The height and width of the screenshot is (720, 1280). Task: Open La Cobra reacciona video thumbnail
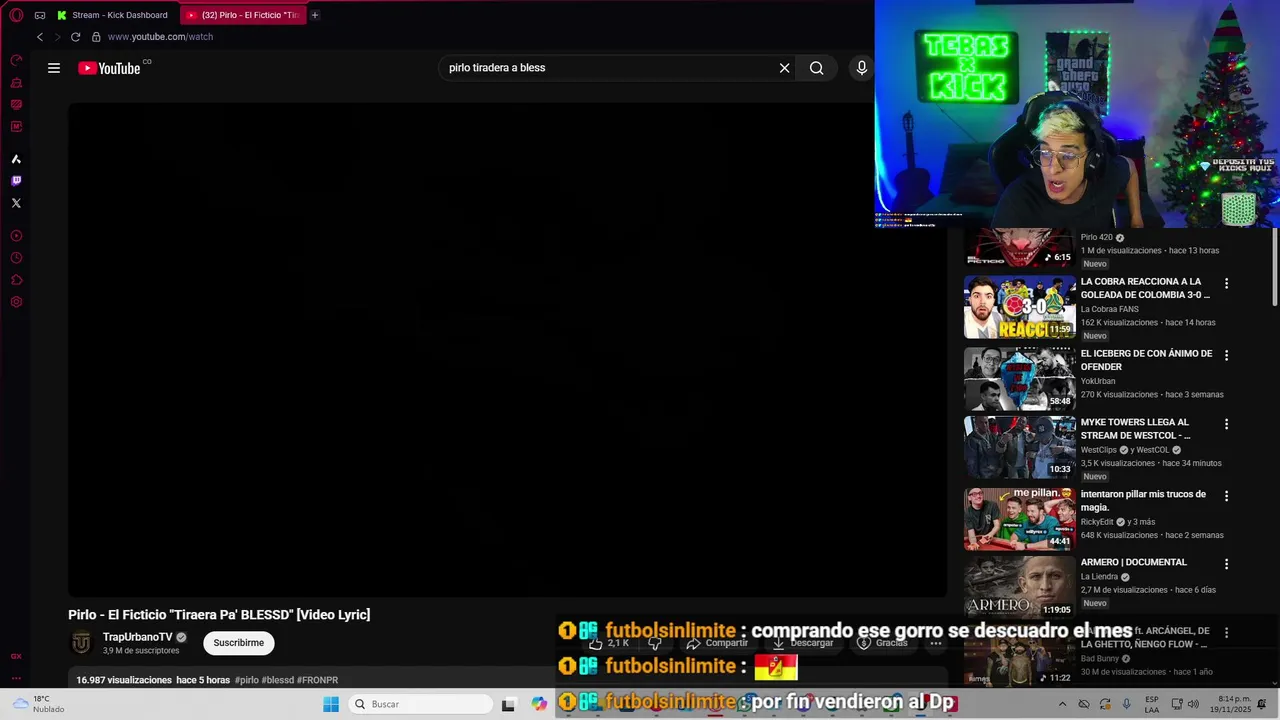click(1019, 307)
